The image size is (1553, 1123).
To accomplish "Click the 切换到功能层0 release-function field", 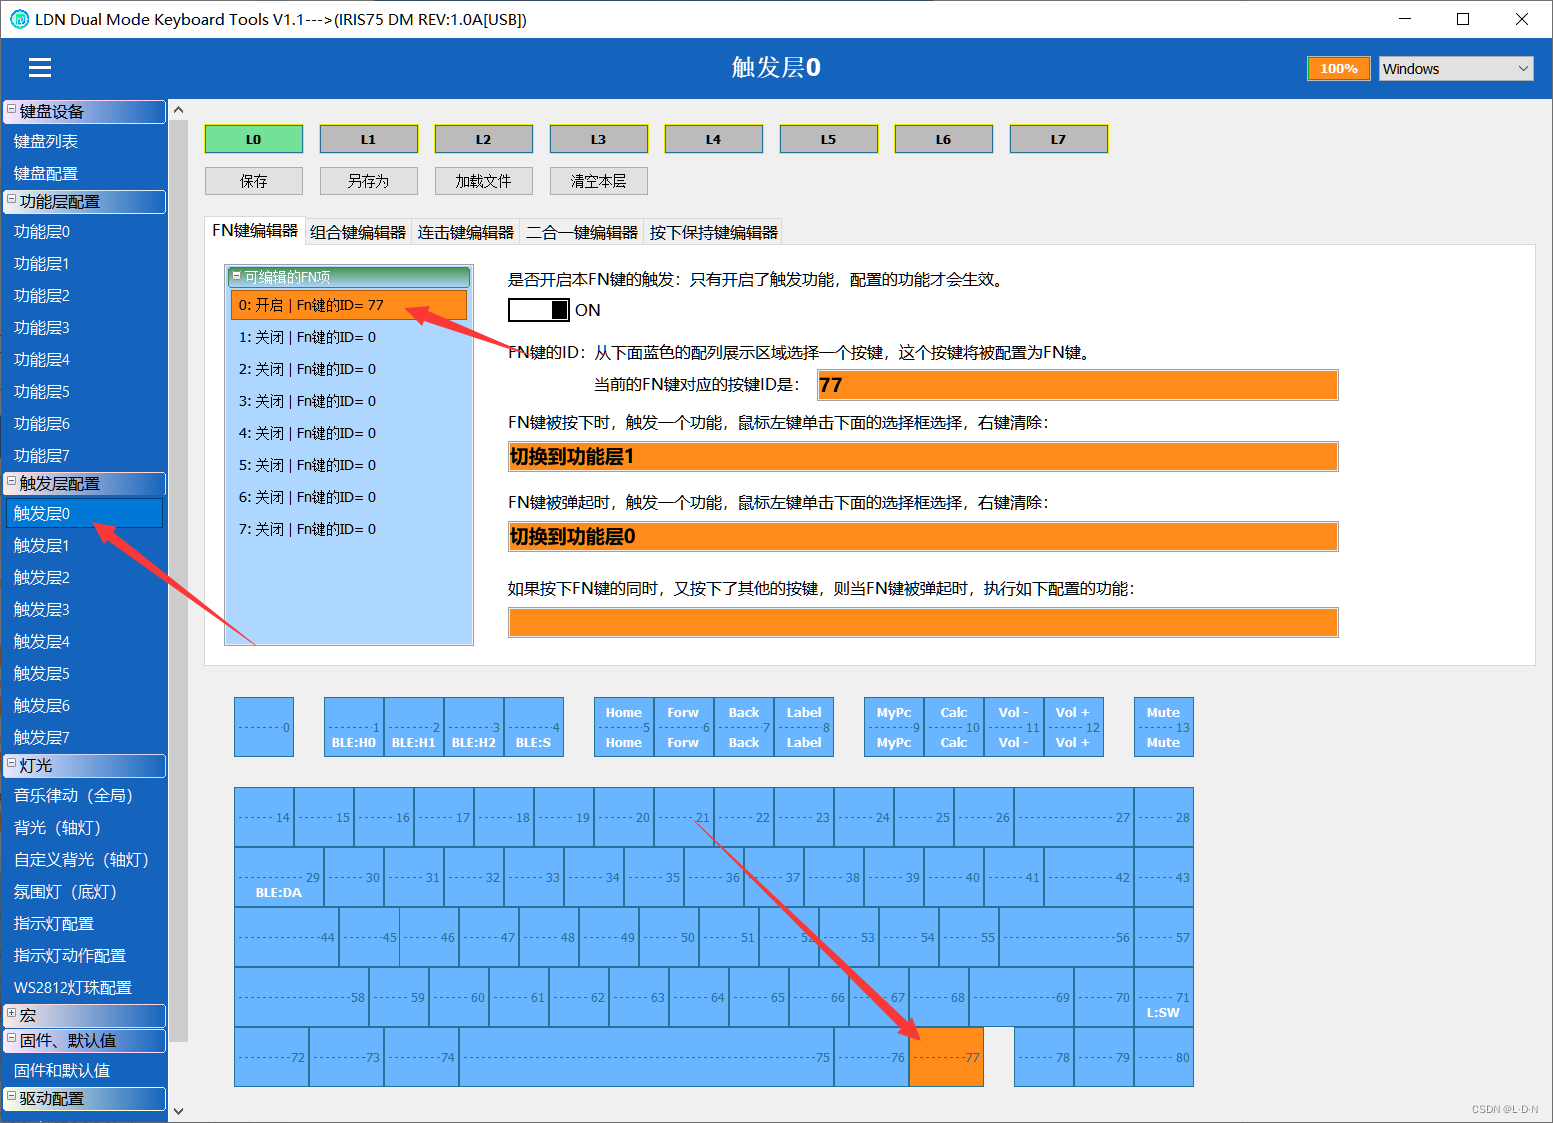I will click(923, 537).
